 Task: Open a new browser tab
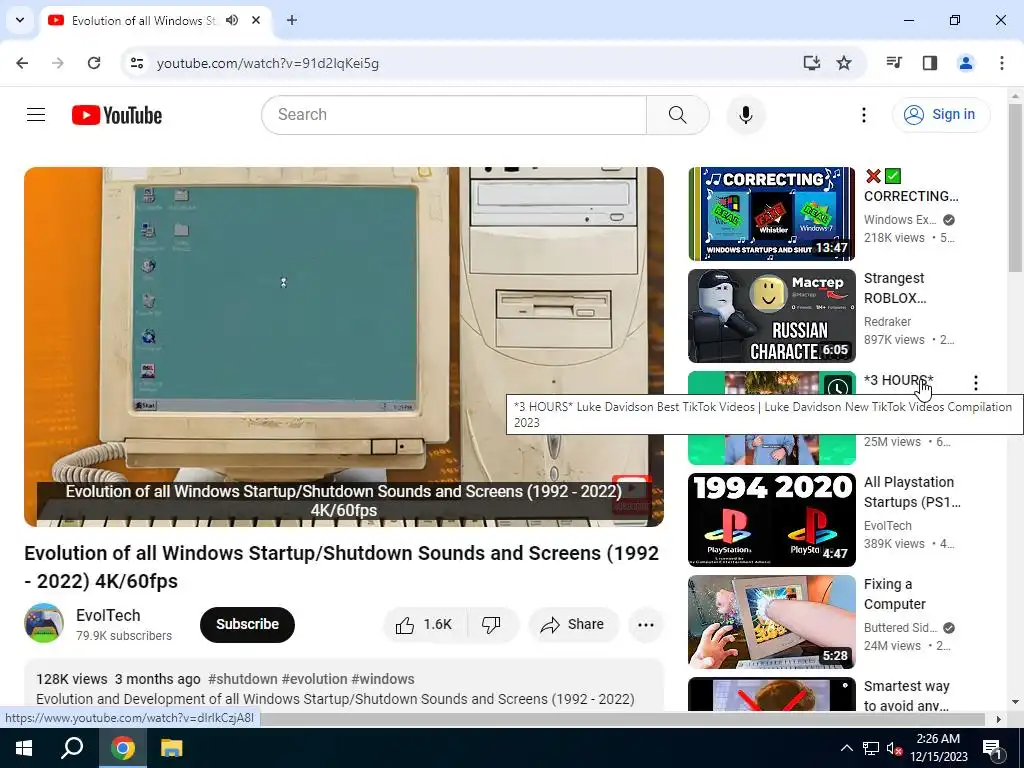point(292,20)
